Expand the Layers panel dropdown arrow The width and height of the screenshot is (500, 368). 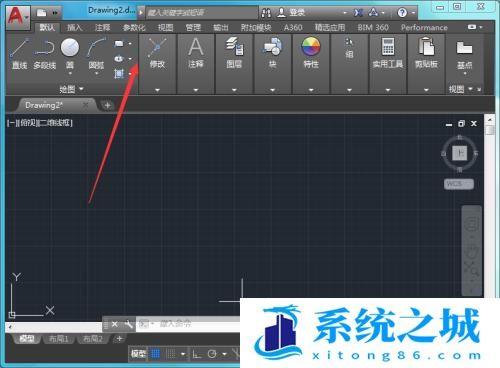[x=234, y=90]
